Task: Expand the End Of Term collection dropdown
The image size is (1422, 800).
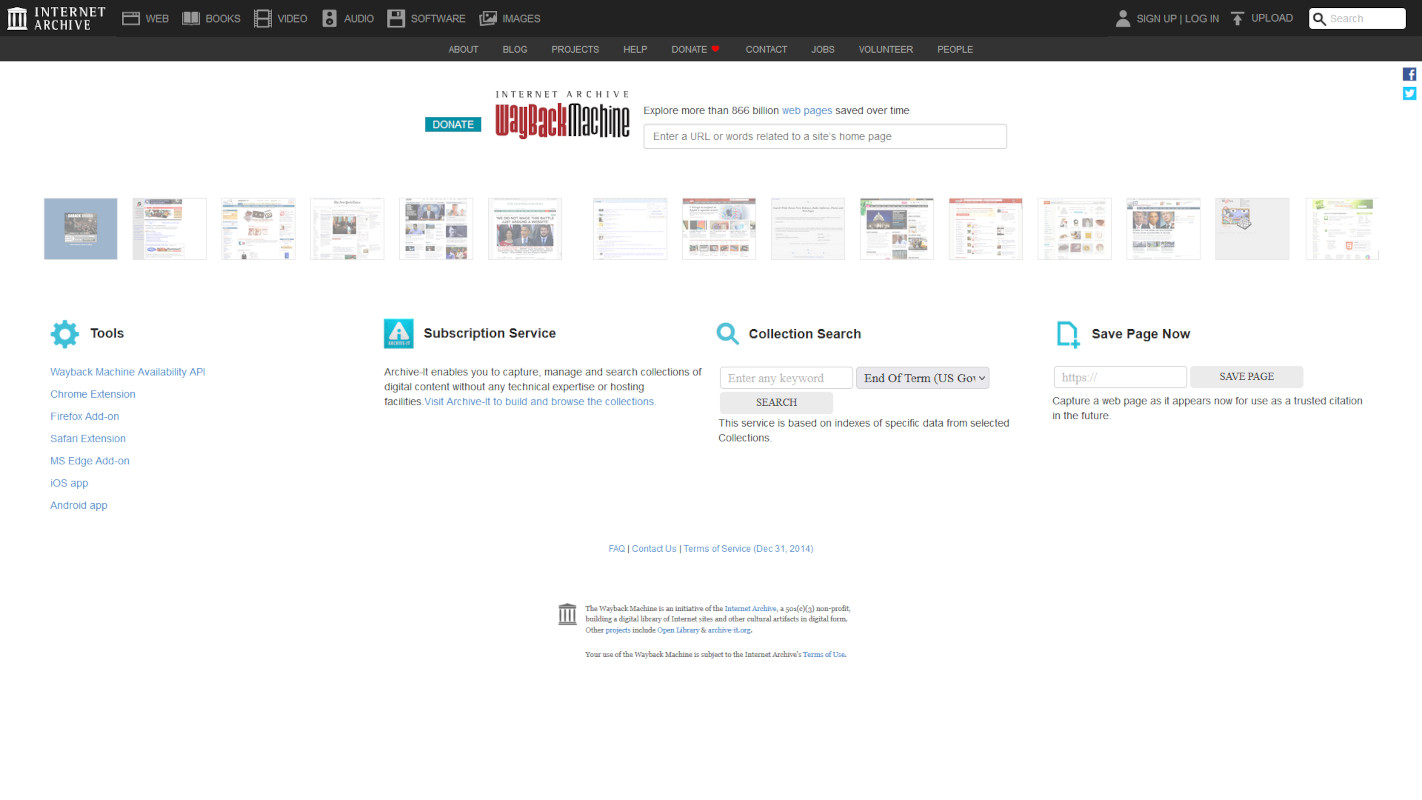Action: pyautogui.click(x=923, y=378)
